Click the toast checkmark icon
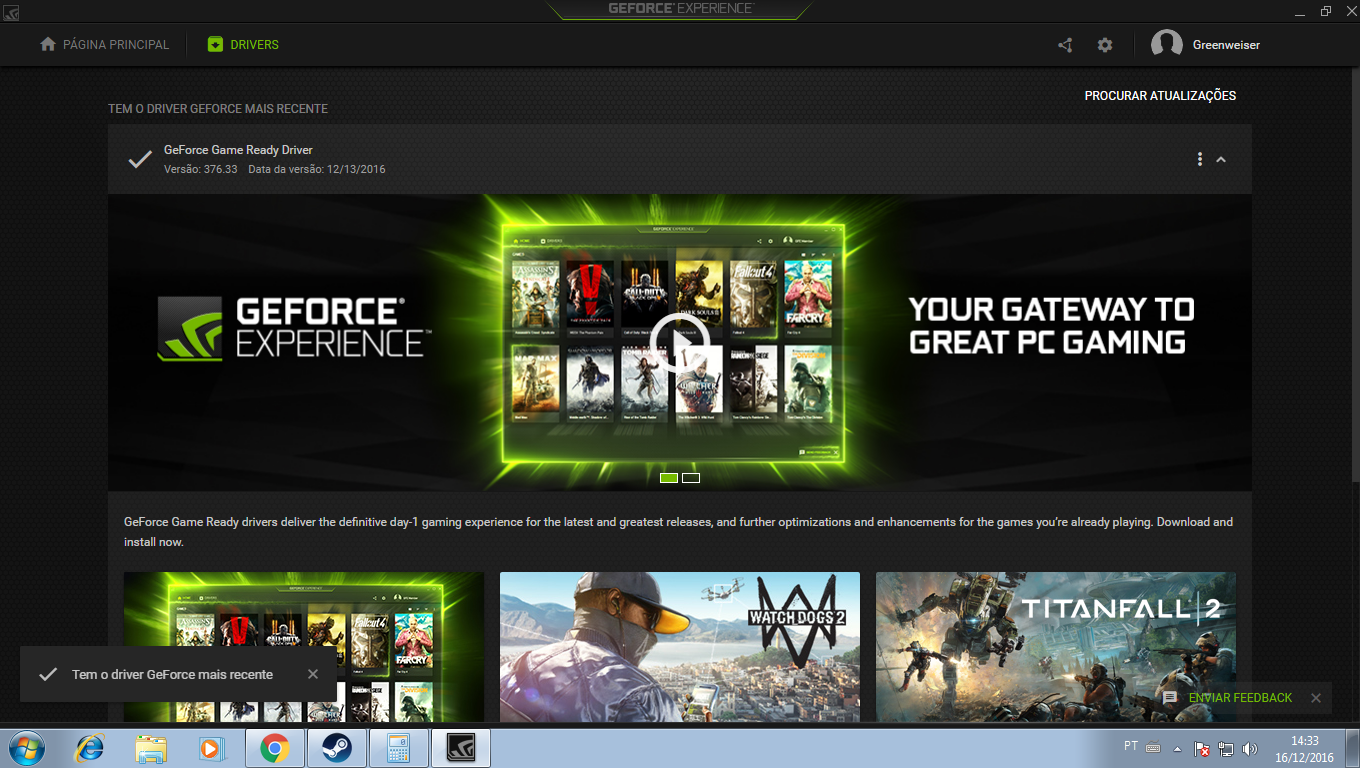This screenshot has height=768, width=1360. click(x=47, y=674)
